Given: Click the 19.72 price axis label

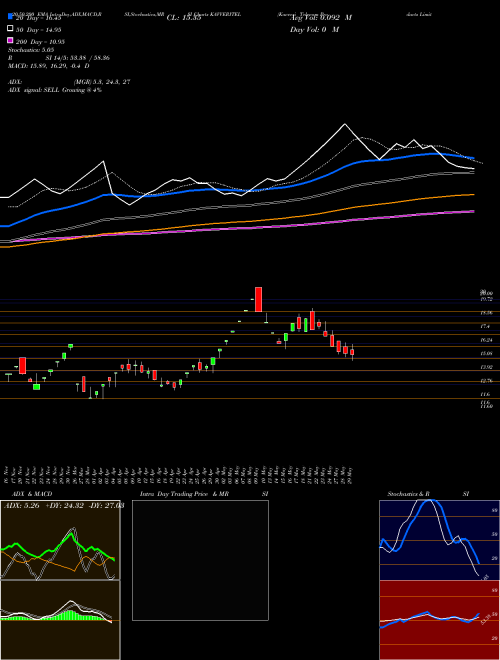Looking at the screenshot, I should (487, 299).
